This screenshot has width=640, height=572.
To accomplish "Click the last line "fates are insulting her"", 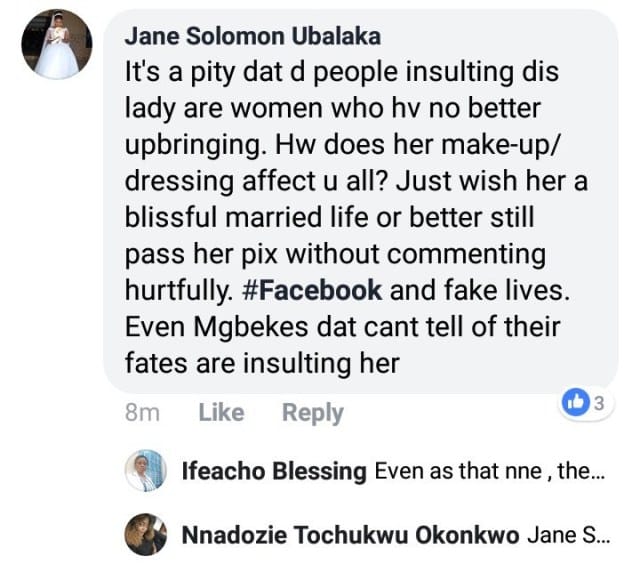I will (x=262, y=362).
